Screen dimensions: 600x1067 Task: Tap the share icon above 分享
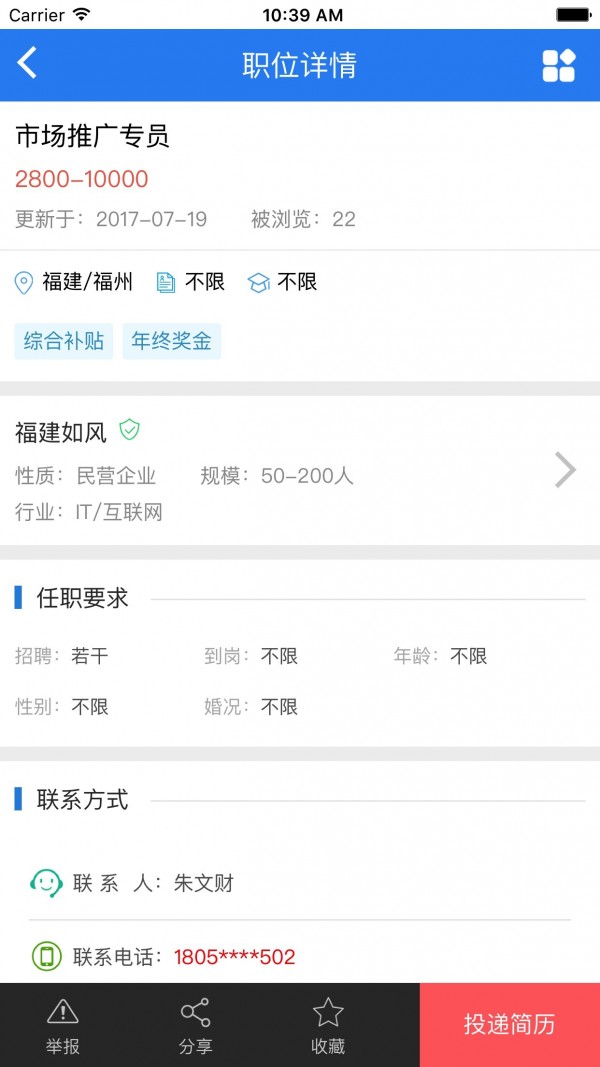pos(196,1013)
